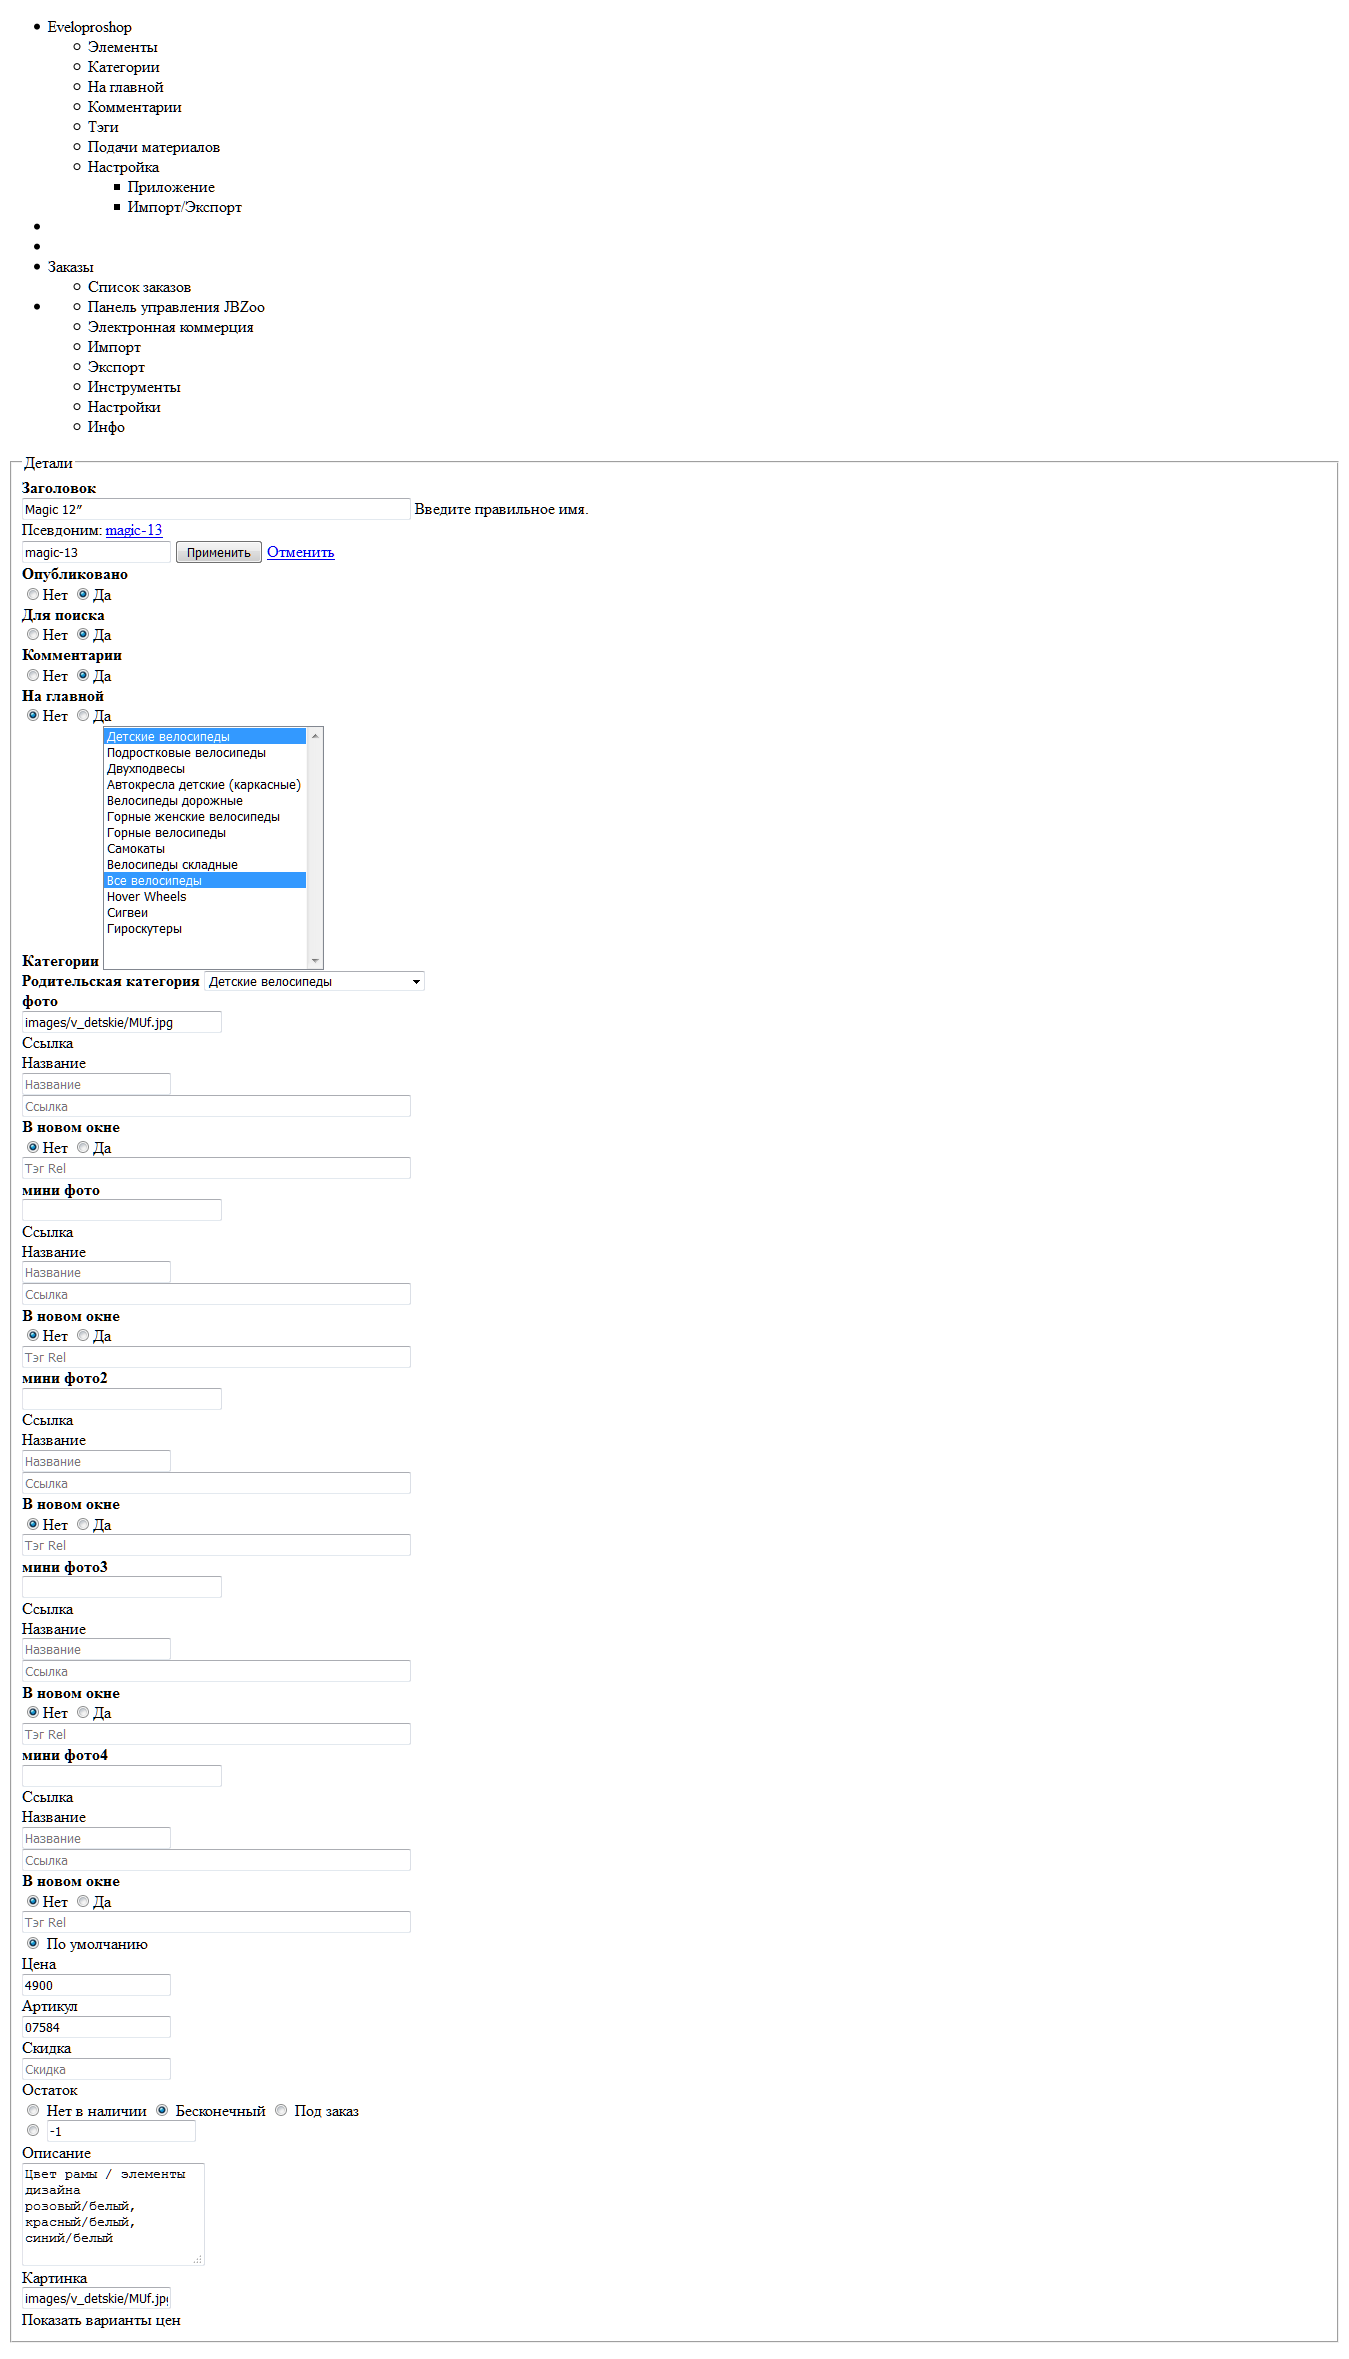Click the magic-13 alias link
The height and width of the screenshot is (2359, 1349).
134,530
